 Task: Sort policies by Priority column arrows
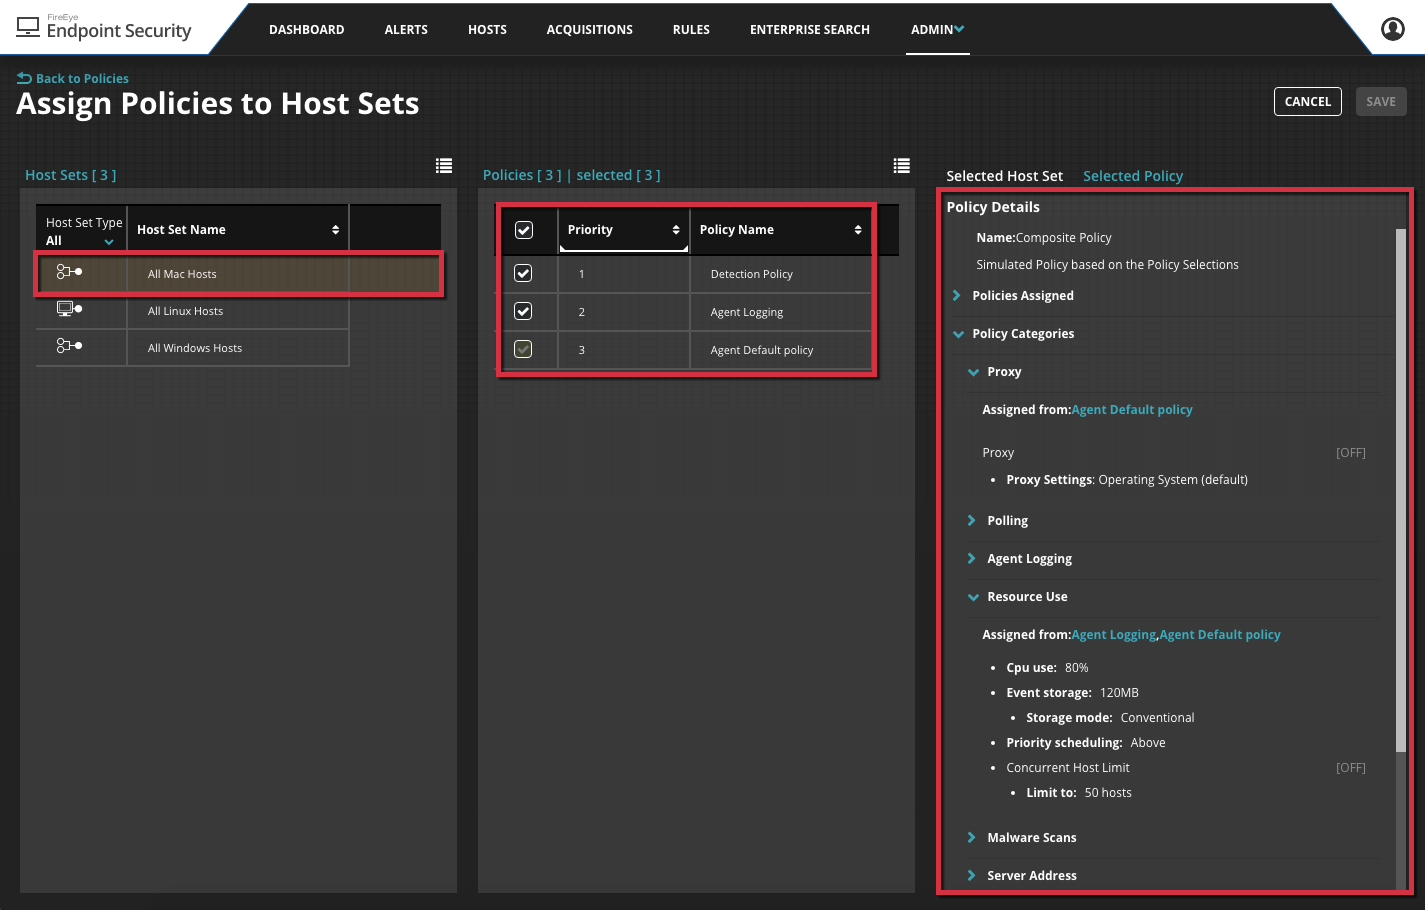pyautogui.click(x=676, y=230)
